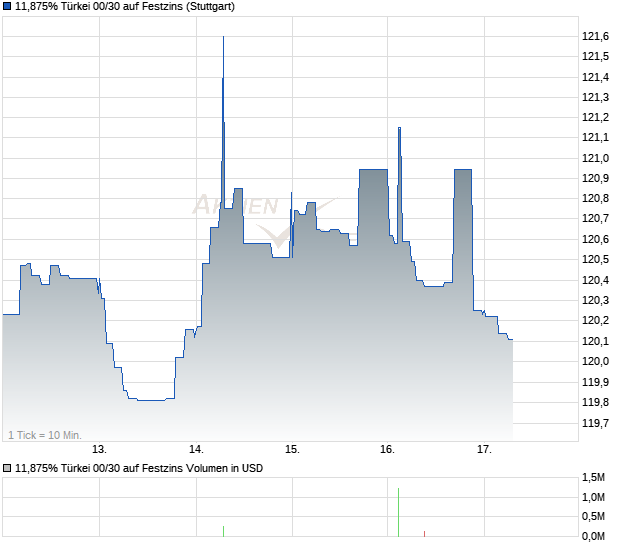Click the gray legend square beside Volumen title
This screenshot has height=546, width=620.
7,468
